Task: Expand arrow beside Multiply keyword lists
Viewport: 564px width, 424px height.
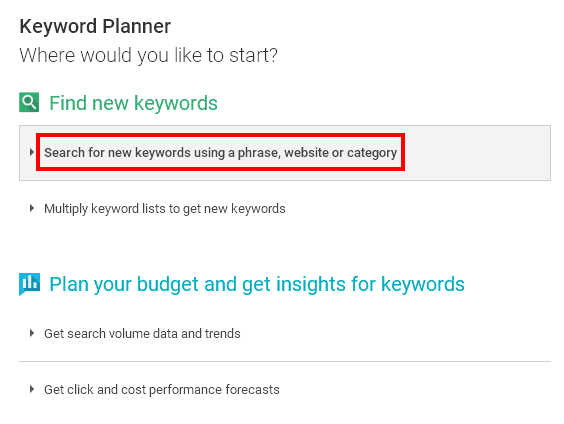Action: 32,208
